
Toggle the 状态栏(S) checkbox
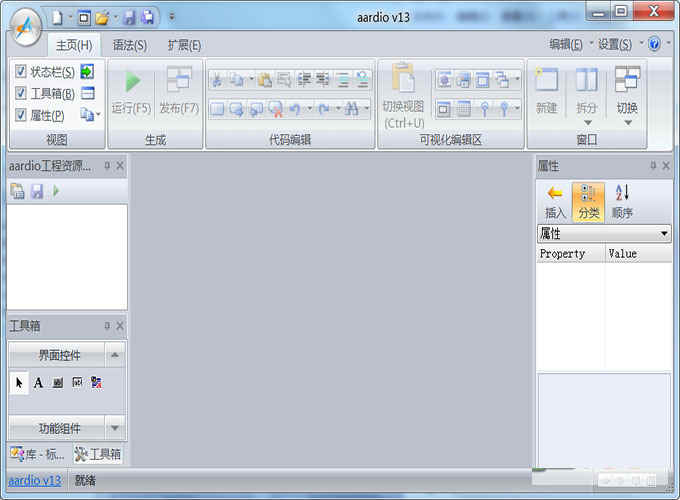point(20,71)
